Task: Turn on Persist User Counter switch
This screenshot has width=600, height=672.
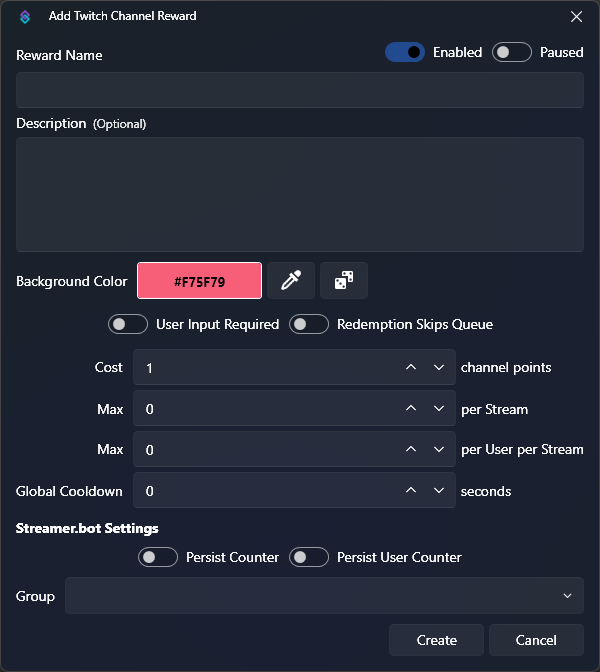Action: tap(309, 557)
